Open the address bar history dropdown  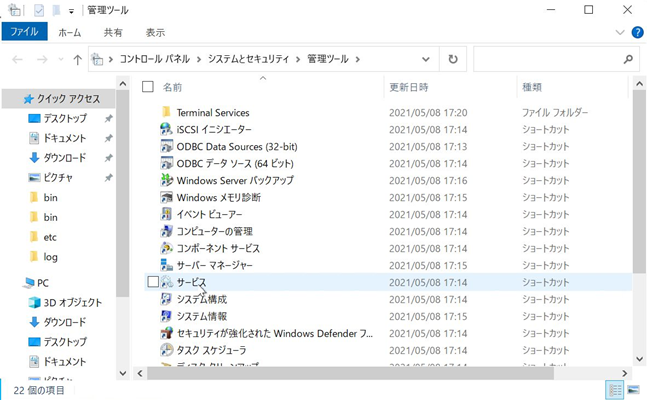[425, 59]
